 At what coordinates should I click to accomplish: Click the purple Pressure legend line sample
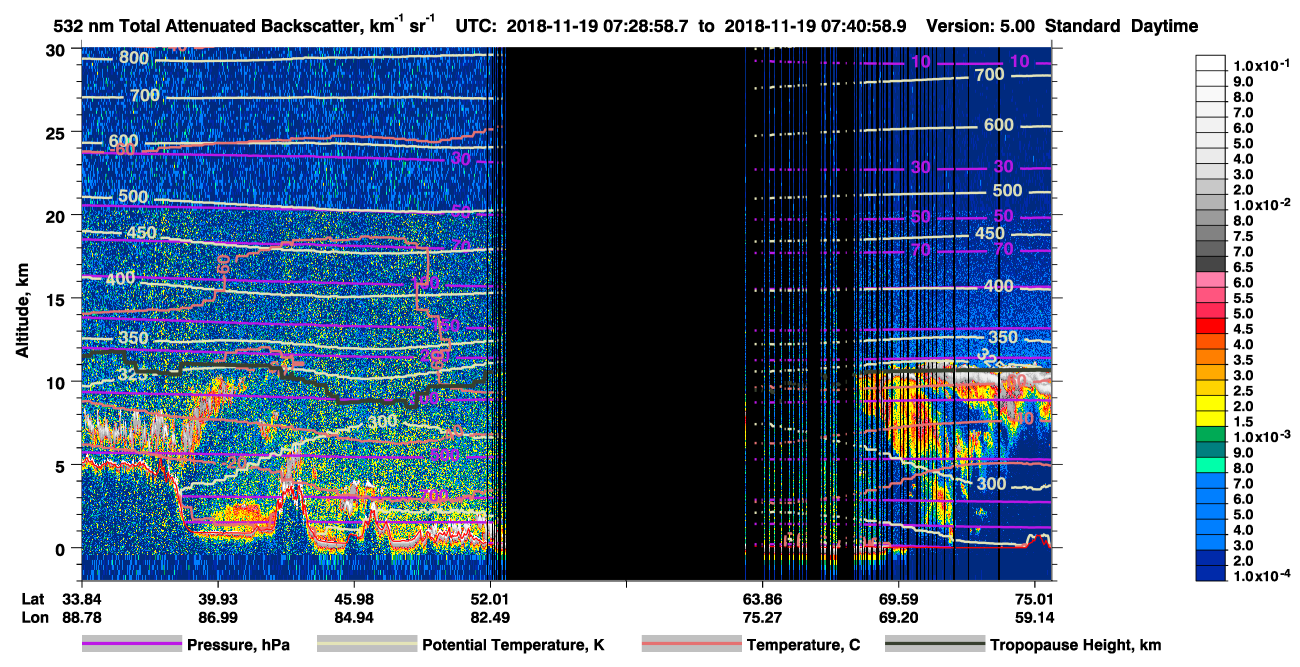(131, 645)
